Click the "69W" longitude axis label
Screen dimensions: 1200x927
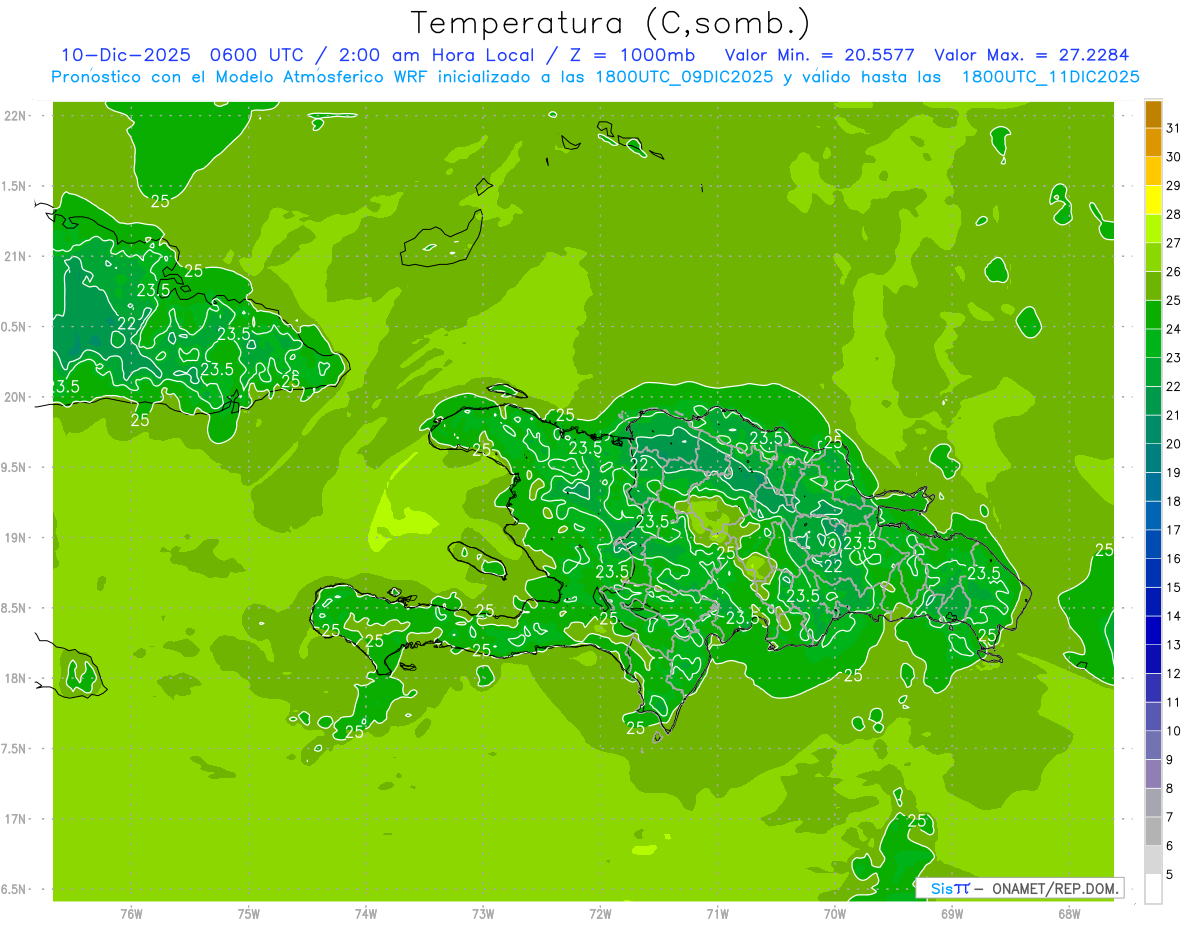pyautogui.click(x=952, y=914)
